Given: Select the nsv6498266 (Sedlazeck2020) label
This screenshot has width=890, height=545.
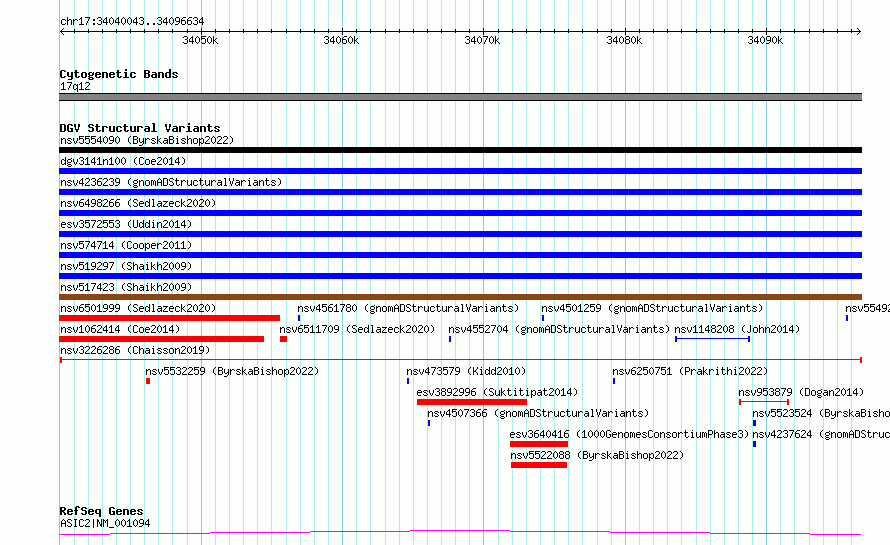Looking at the screenshot, I should coord(138,203).
